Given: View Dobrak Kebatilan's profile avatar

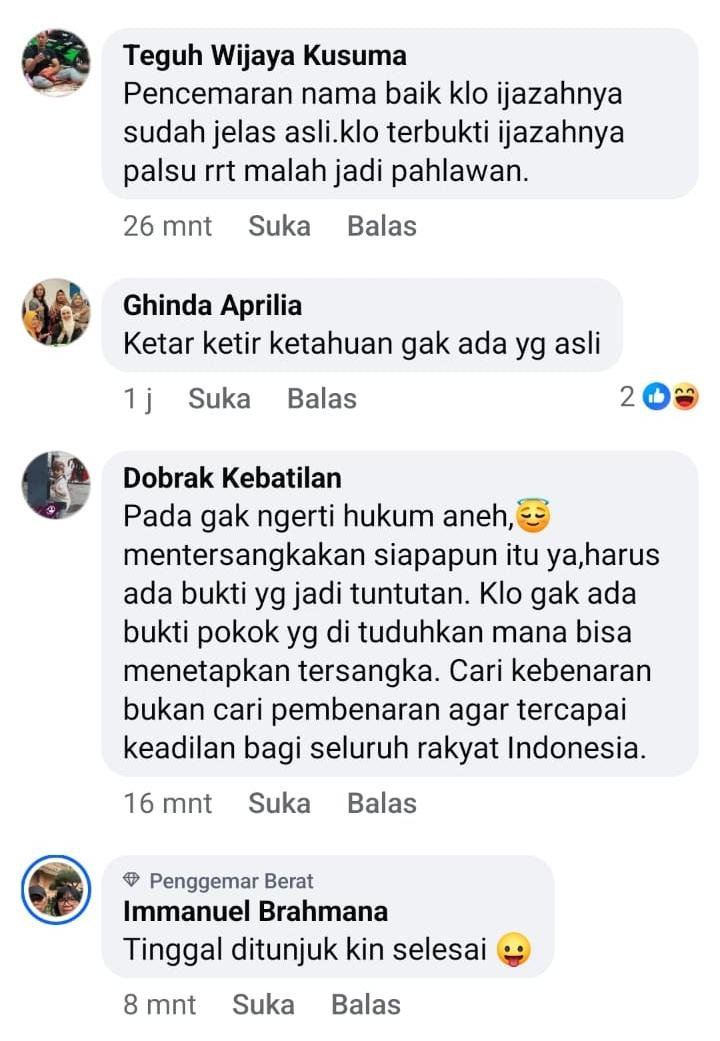Looking at the screenshot, I should [x=56, y=485].
